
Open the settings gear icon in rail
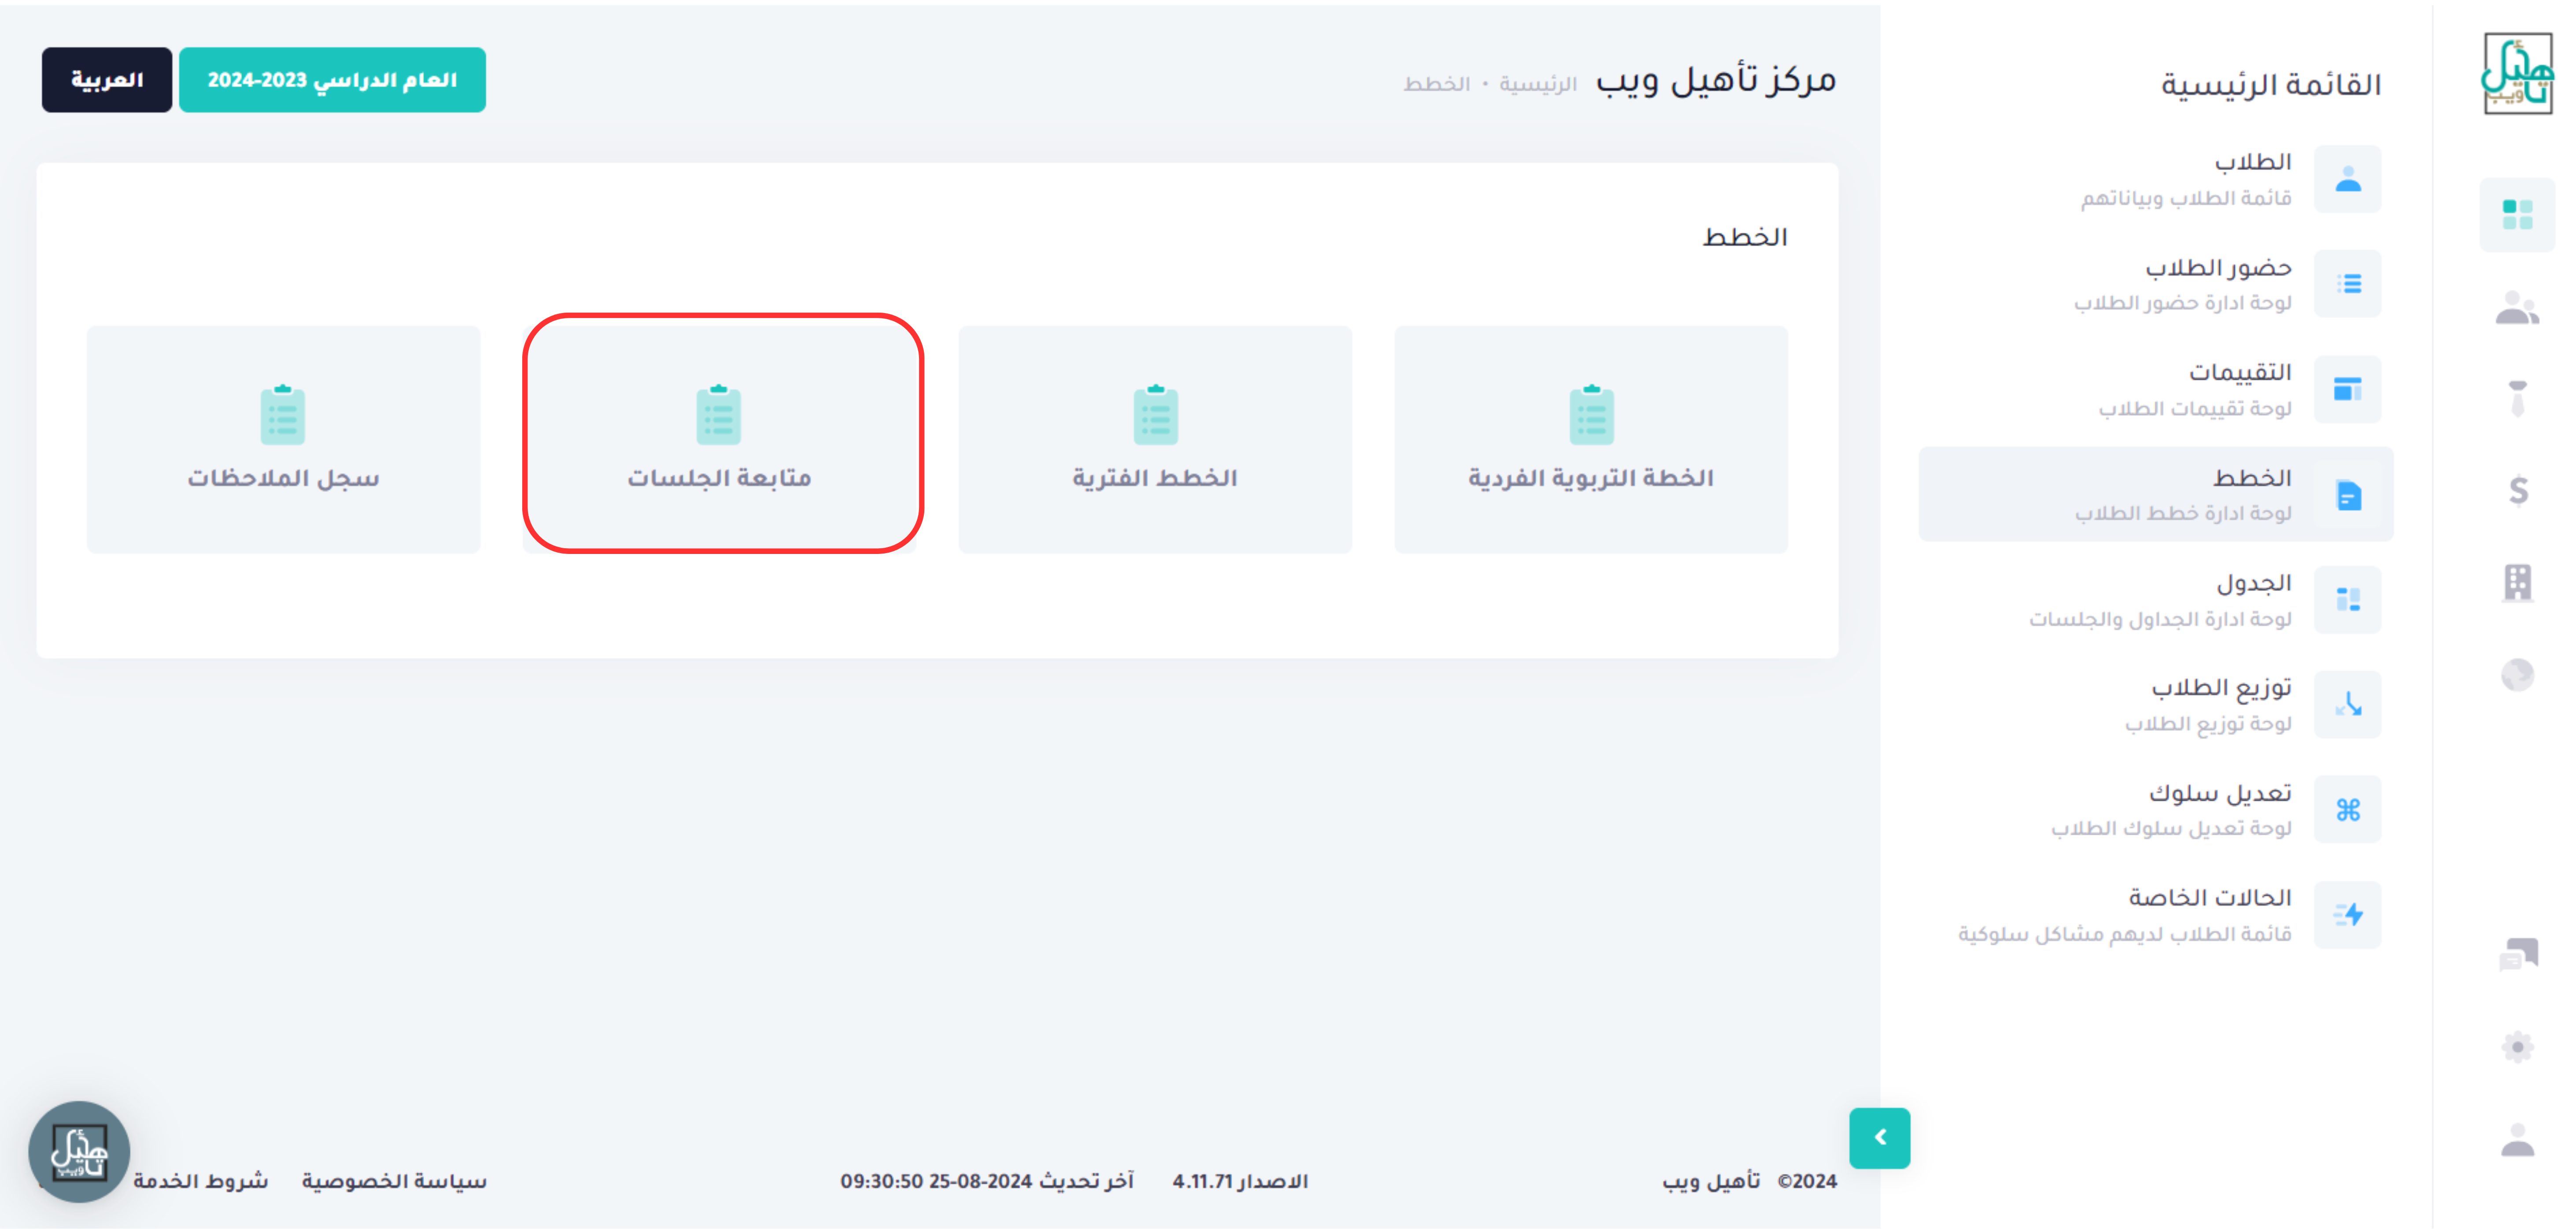[x=2517, y=1047]
